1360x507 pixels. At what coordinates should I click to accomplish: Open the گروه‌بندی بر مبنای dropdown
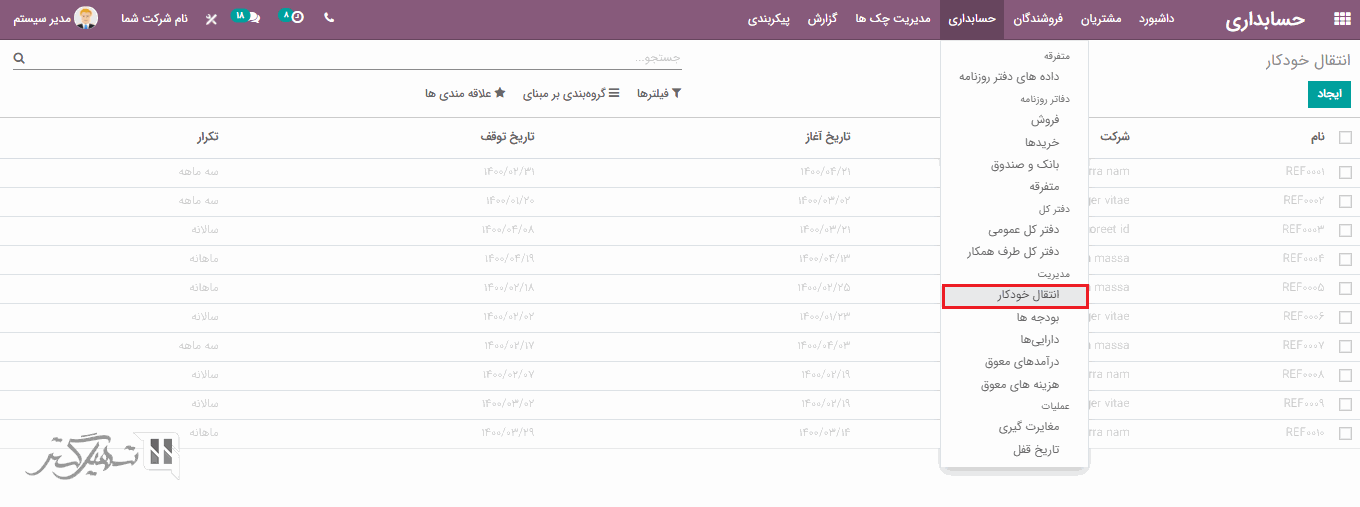coord(572,93)
